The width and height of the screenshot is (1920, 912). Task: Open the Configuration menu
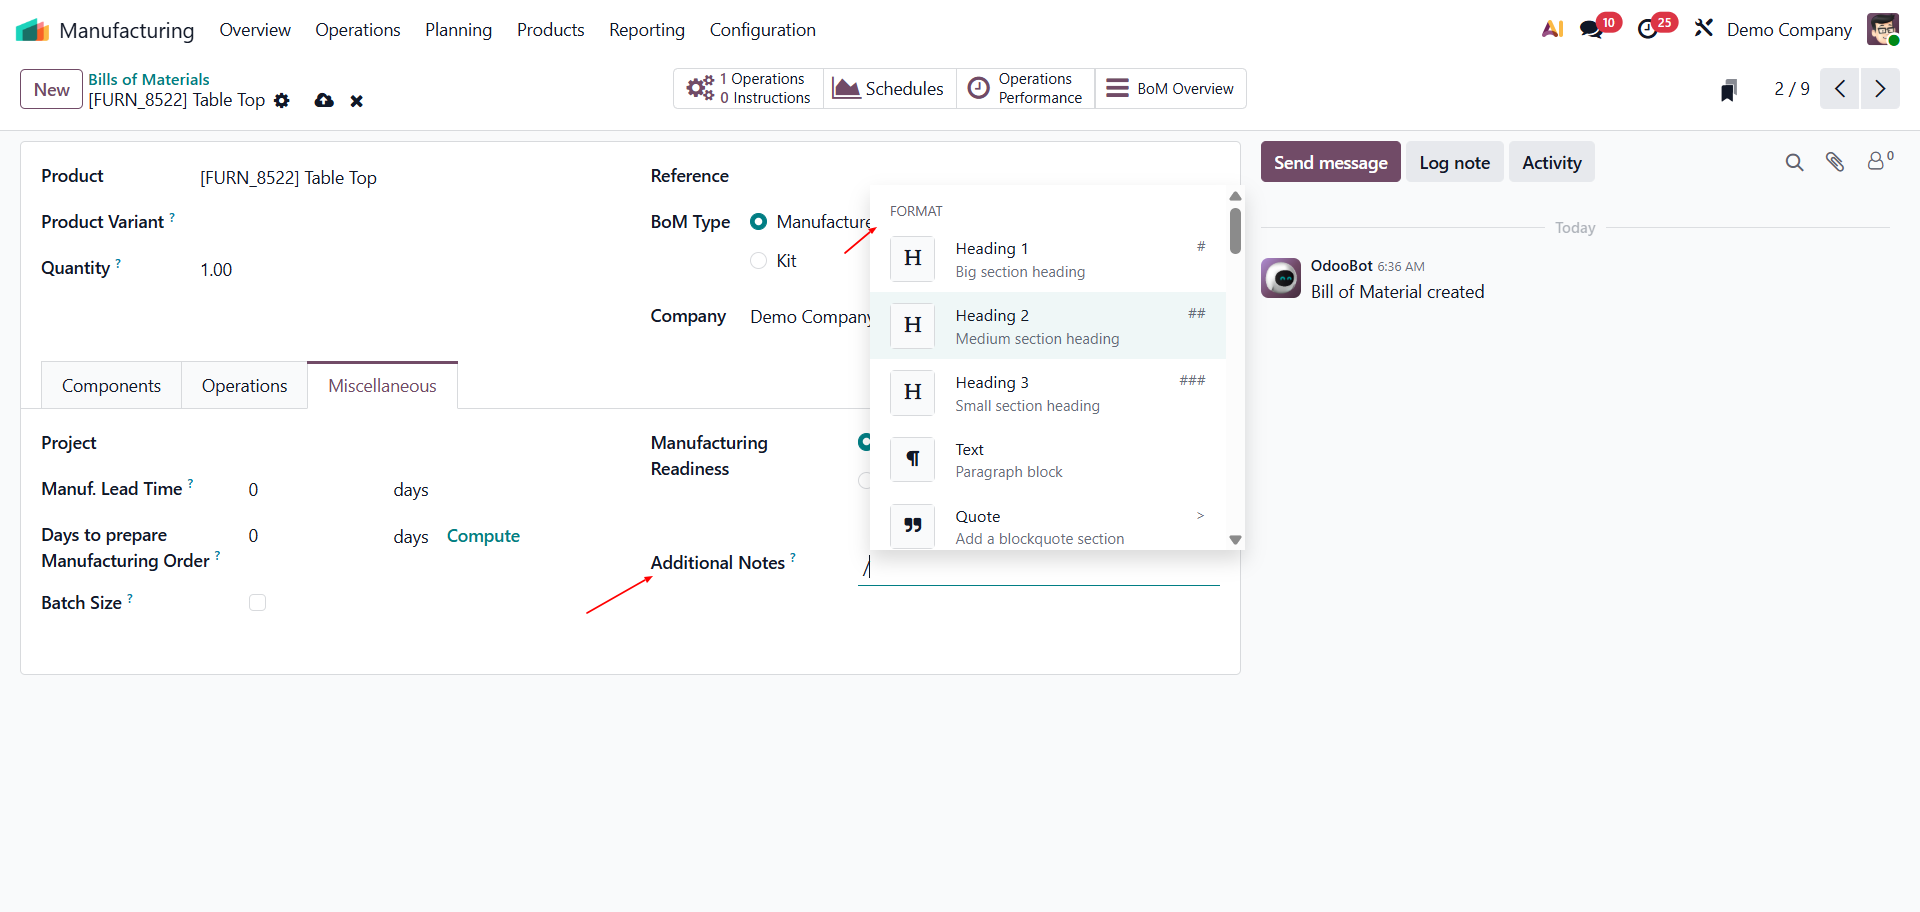pos(762,30)
